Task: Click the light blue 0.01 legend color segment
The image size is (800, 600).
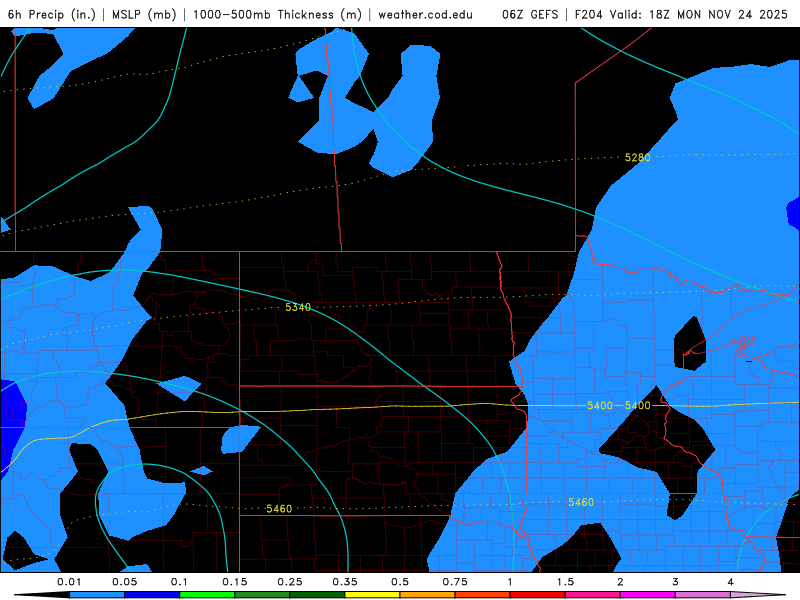Action: [x=97, y=595]
